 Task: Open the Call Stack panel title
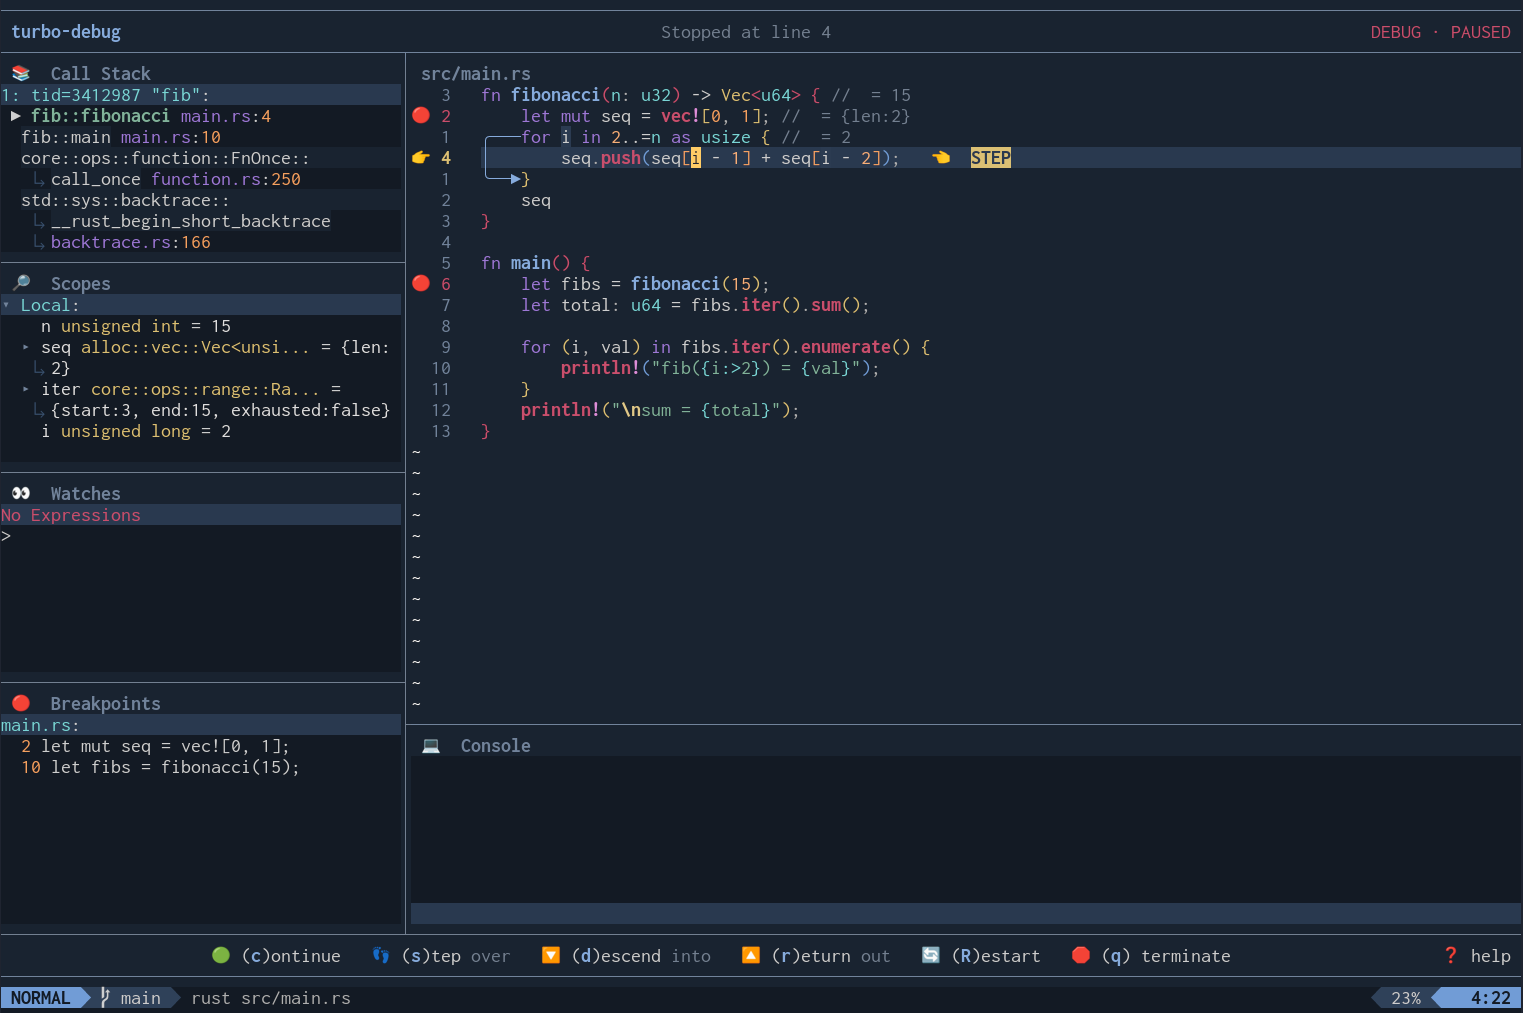point(101,74)
